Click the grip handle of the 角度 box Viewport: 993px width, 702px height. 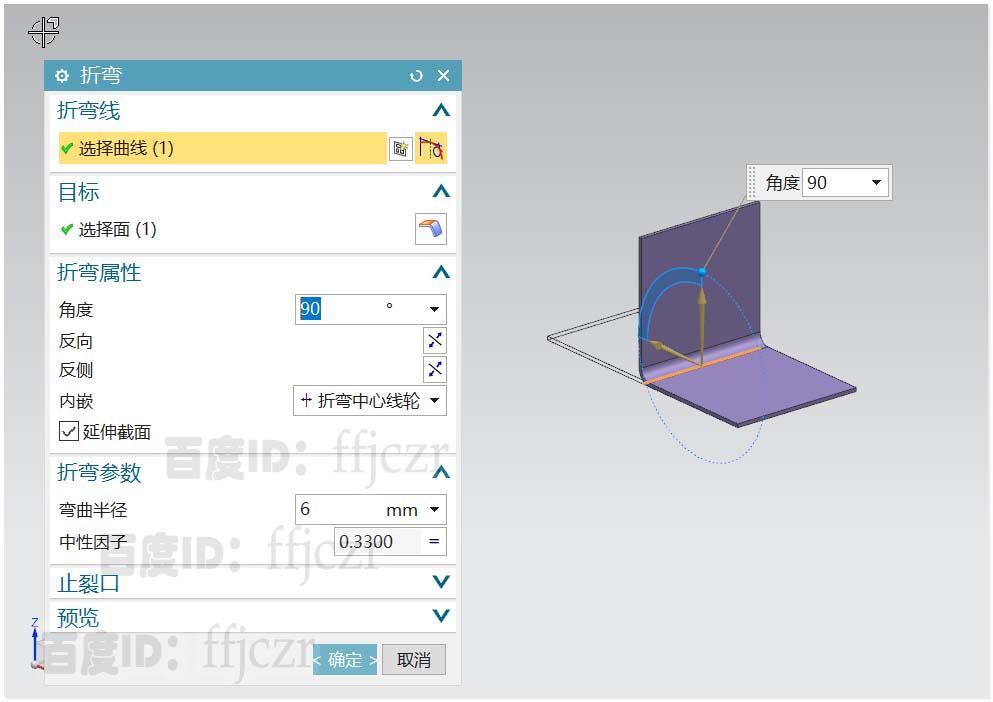click(x=752, y=182)
